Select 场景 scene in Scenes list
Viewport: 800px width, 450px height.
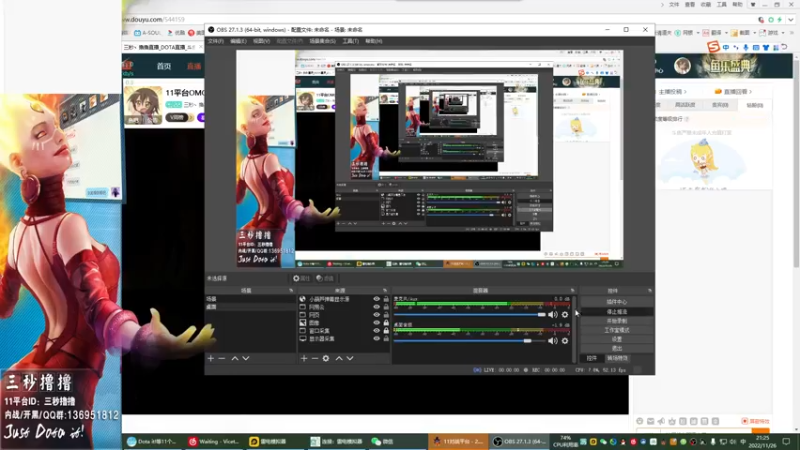click(x=250, y=299)
